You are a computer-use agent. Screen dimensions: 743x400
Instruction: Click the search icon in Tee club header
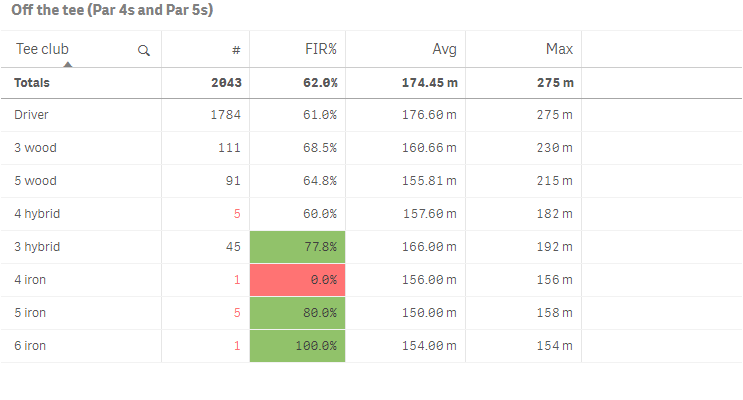coord(144,50)
